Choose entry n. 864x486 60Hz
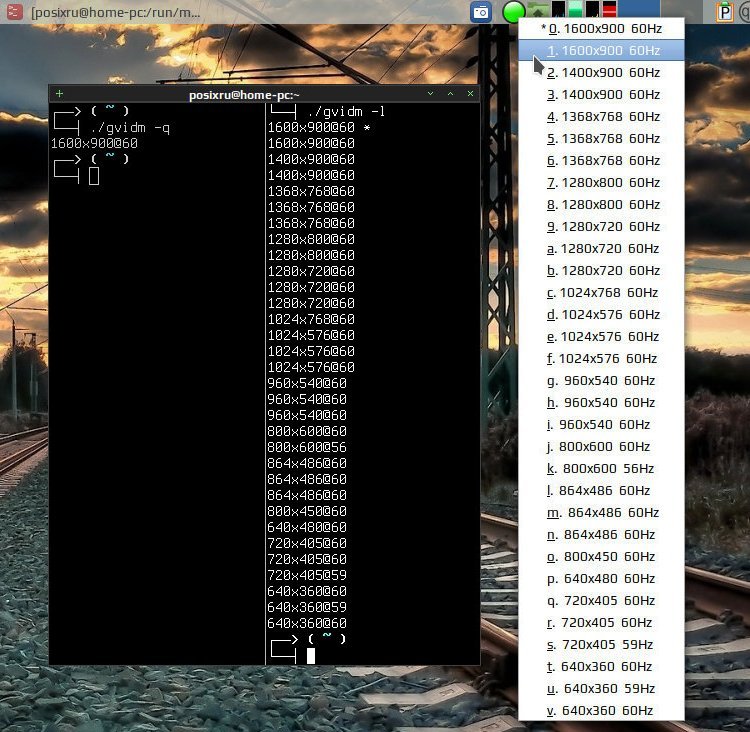750x732 pixels. pos(601,534)
